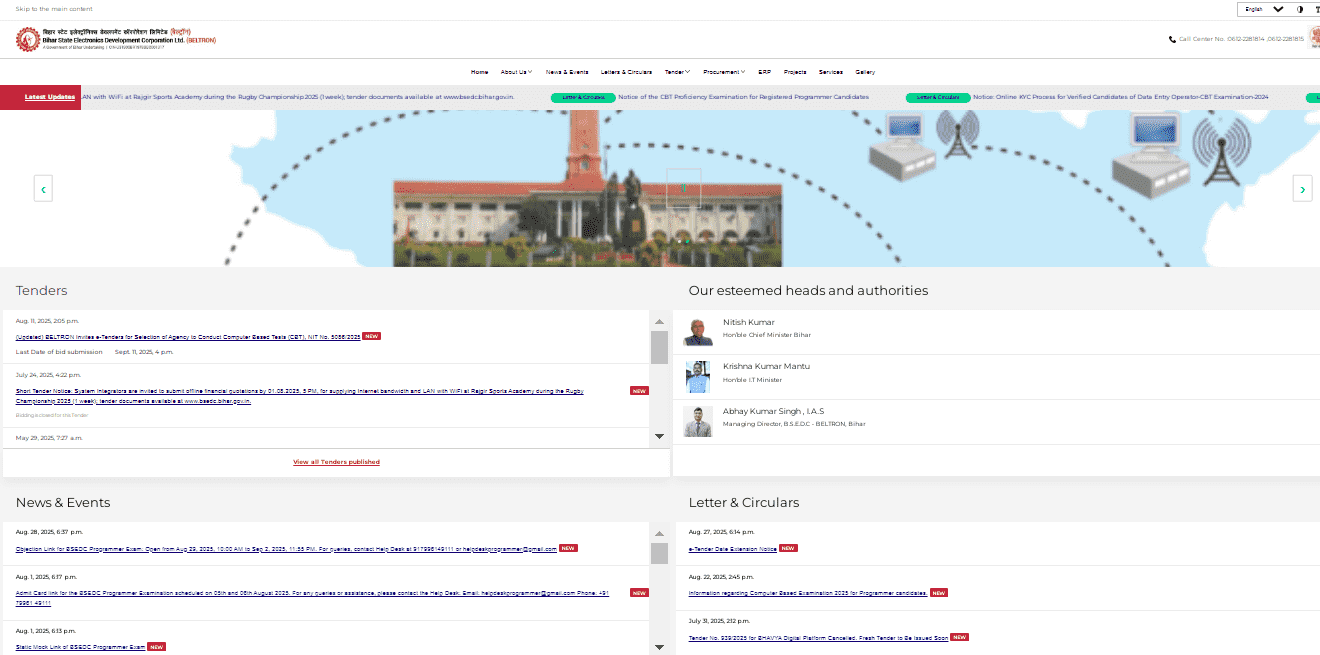Viewport: 1320px width, 655px height.
Task: Select the middle carousel dot indicator
Action: coord(687,241)
